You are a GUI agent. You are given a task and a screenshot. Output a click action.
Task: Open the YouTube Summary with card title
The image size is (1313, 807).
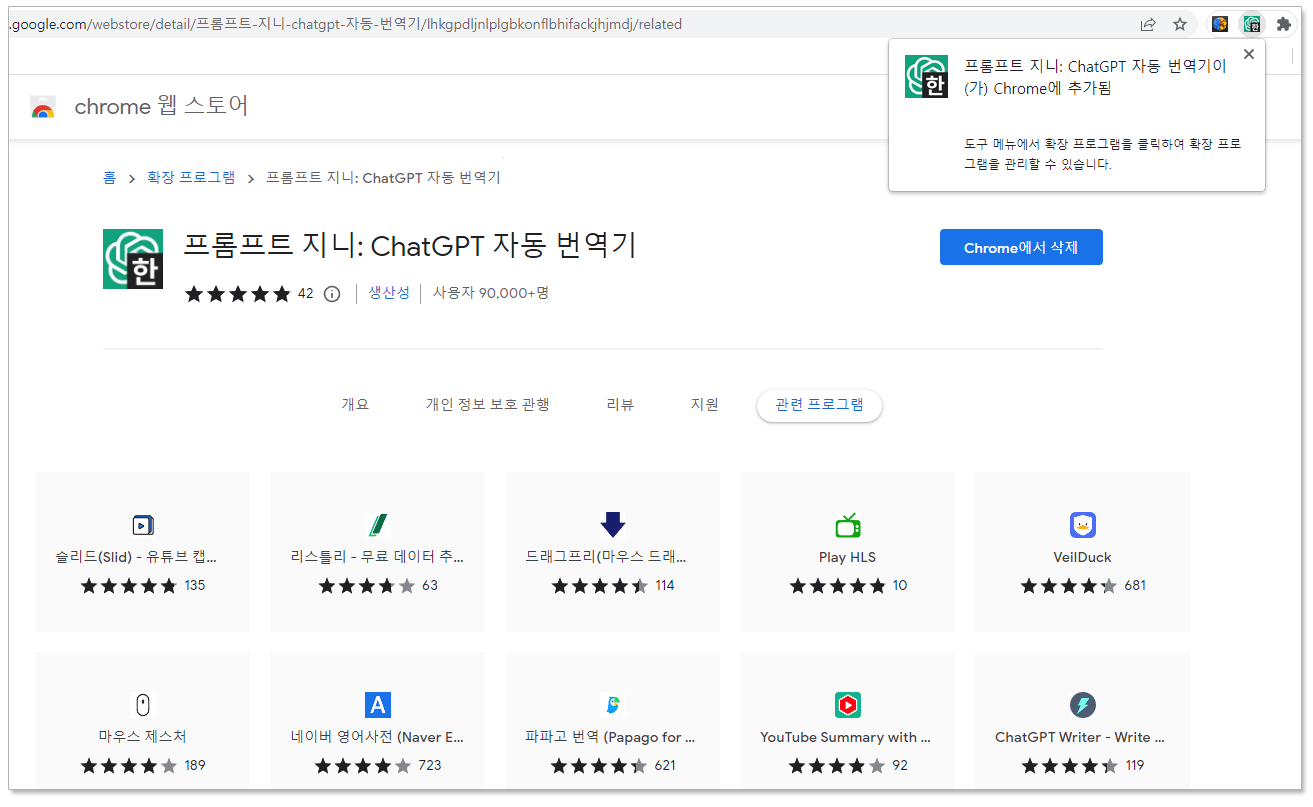(x=845, y=737)
